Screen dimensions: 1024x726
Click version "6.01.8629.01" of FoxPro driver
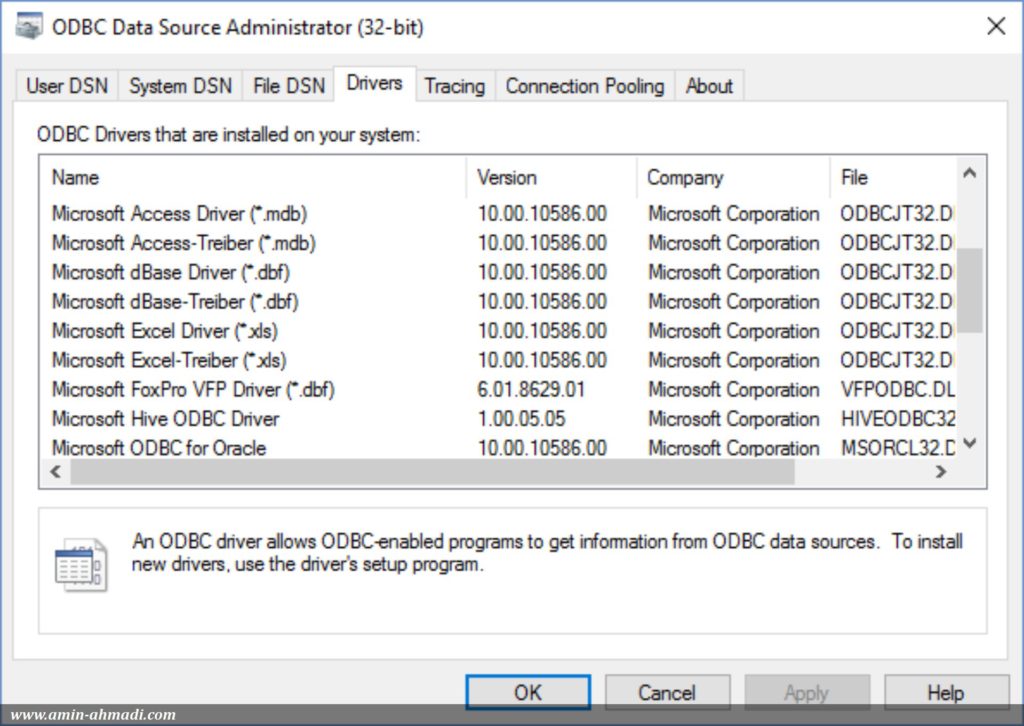click(x=532, y=390)
